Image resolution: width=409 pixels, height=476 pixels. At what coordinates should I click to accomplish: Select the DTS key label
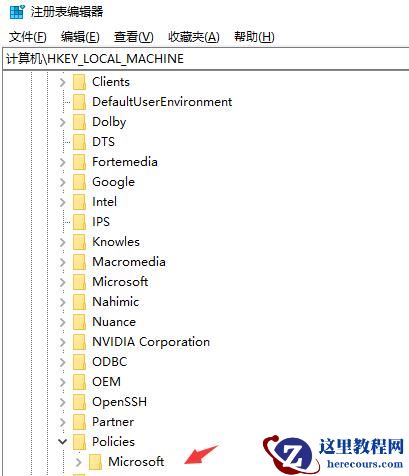[103, 142]
